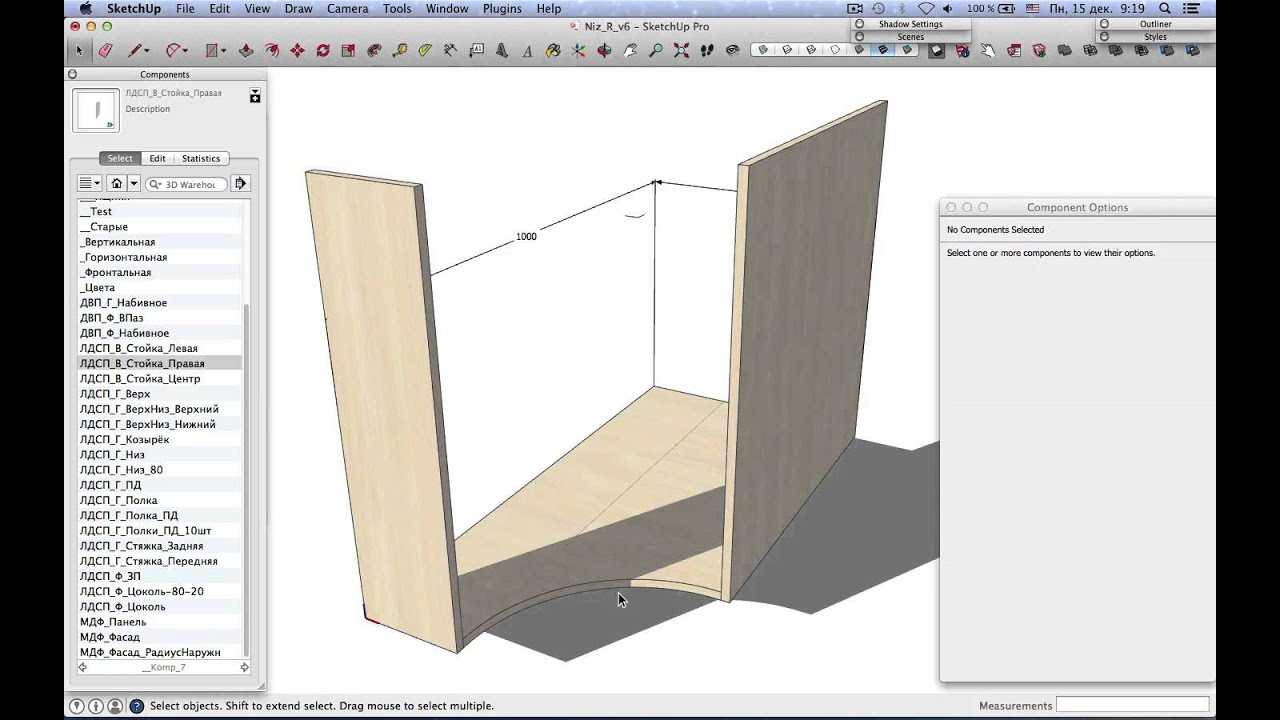Click the Measurements input box

click(1132, 705)
